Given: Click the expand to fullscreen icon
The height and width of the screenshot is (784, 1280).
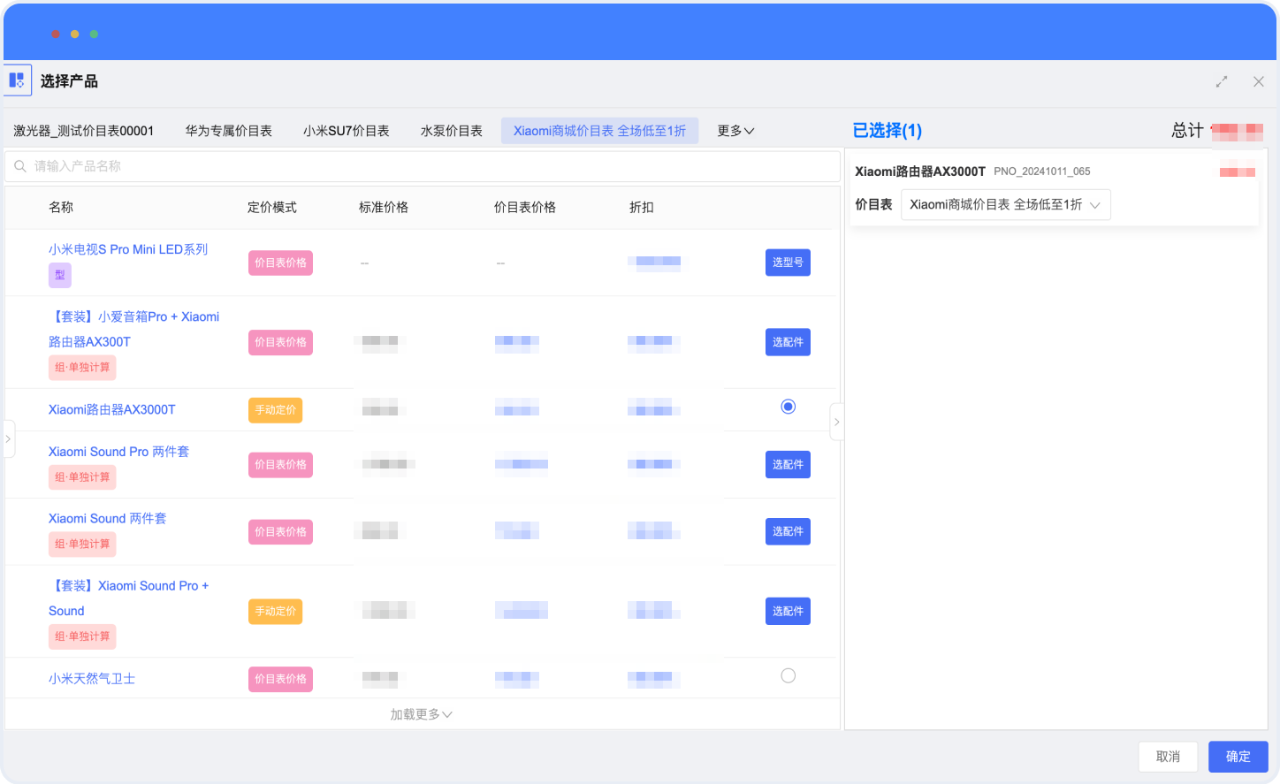Looking at the screenshot, I should 1222,82.
